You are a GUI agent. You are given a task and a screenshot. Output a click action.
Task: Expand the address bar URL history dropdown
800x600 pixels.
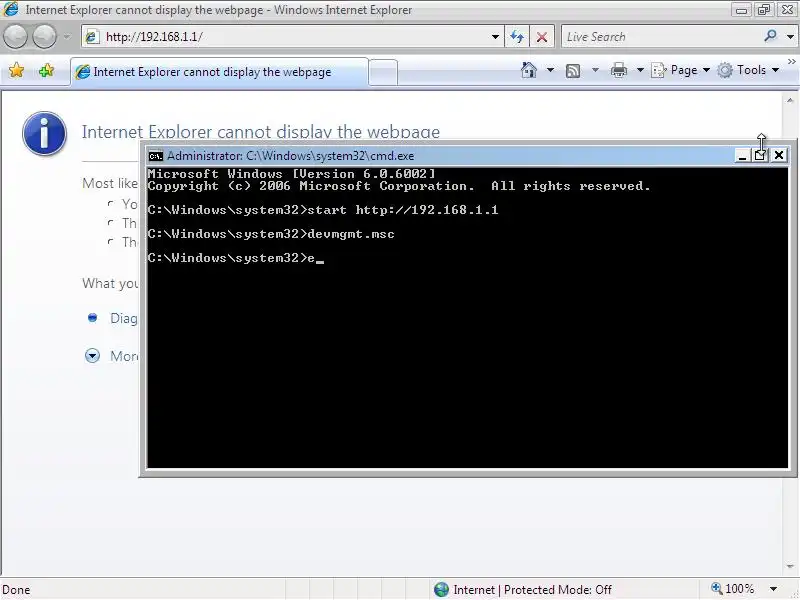coord(495,37)
